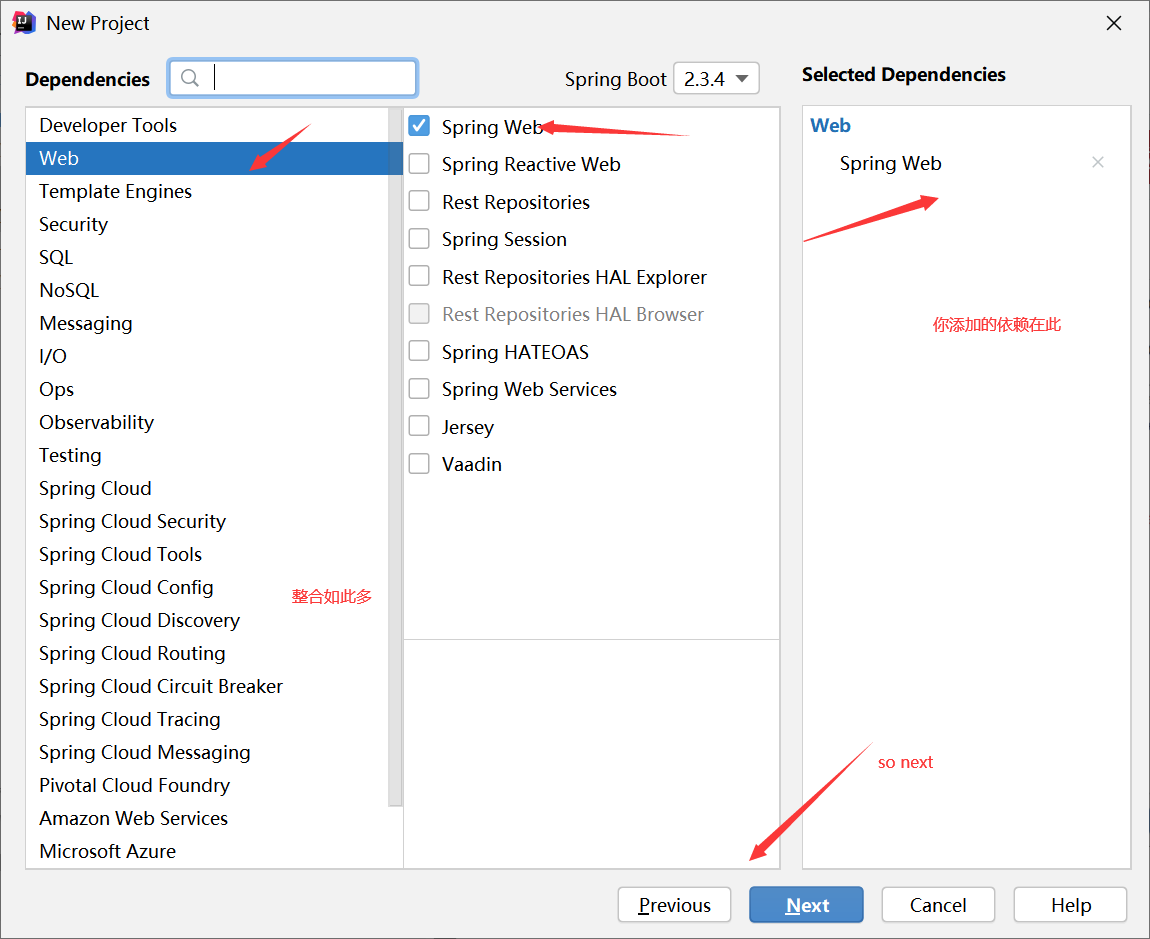Click the category list vertical scrollbar
Screen dimensions: 1150x939
[x=395, y=458]
